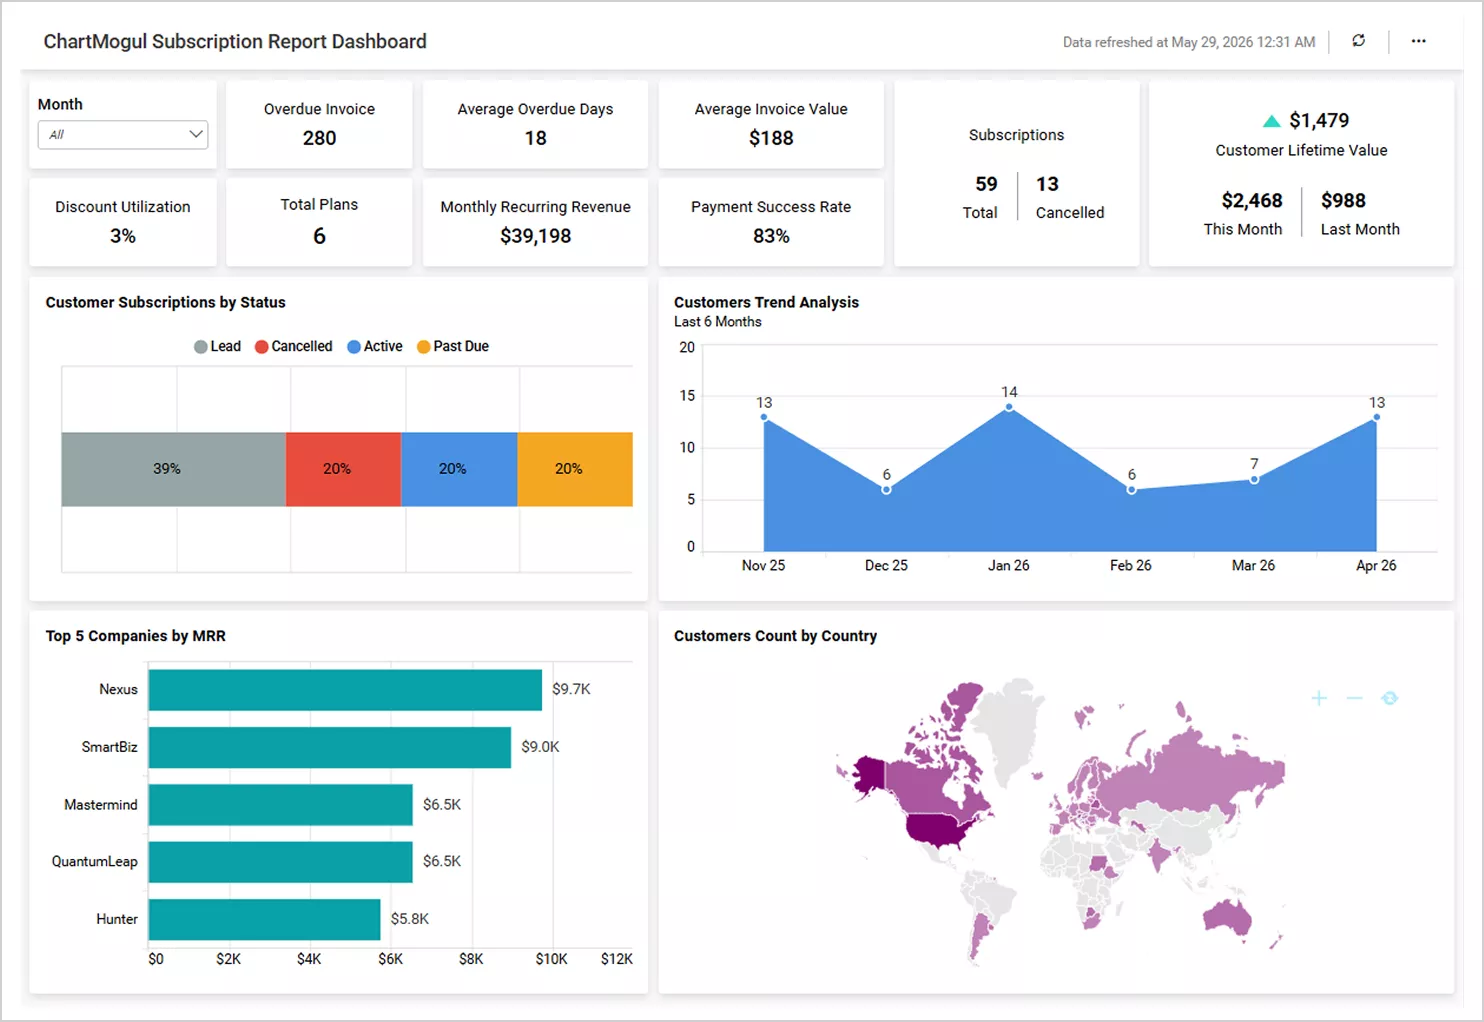Click the Apr 26 data point of 13
Viewport: 1484px width, 1022px height.
(x=1376, y=417)
